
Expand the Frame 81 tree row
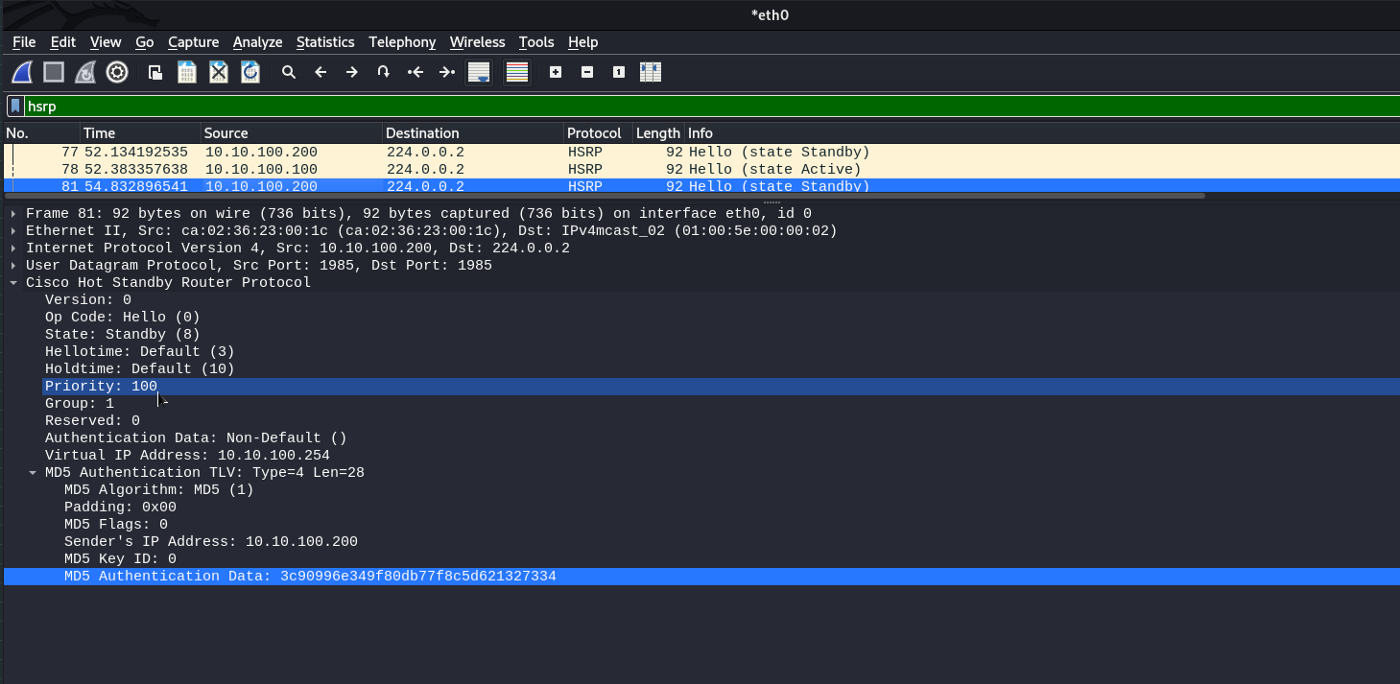click(x=13, y=214)
